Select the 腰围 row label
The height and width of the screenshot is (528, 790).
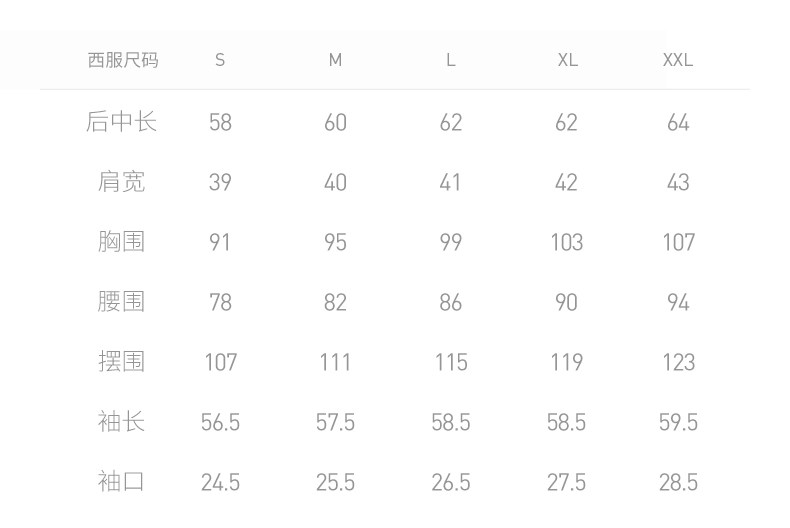(x=122, y=302)
